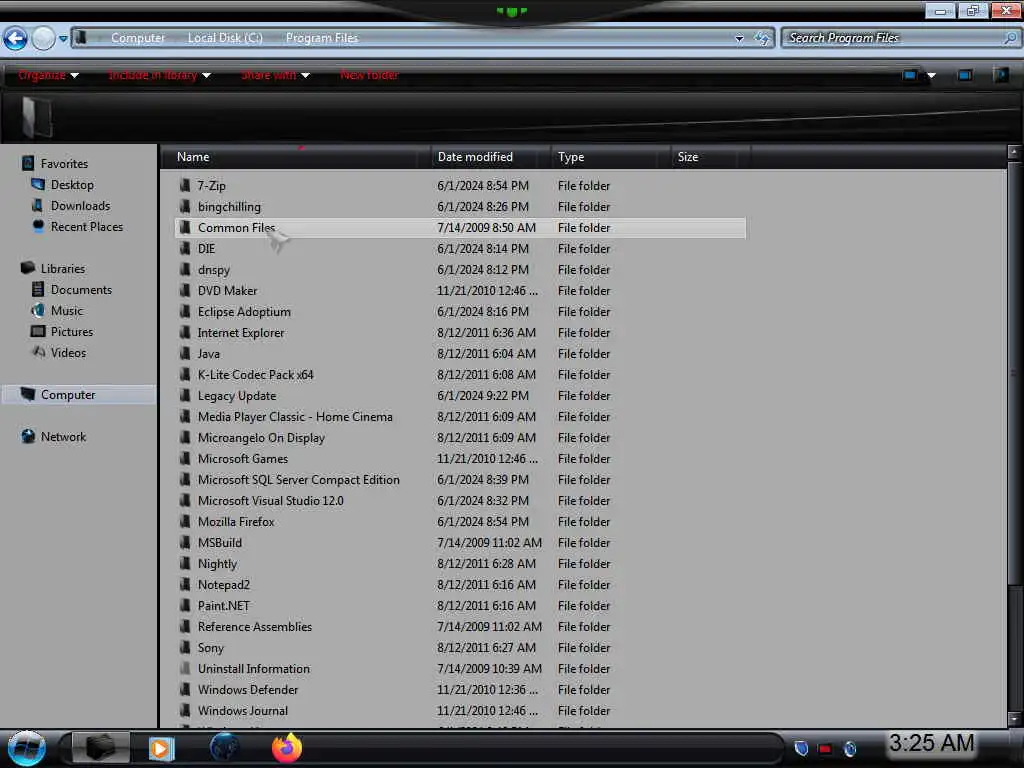Click the Uninstall Information folder icon

[x=185, y=668]
